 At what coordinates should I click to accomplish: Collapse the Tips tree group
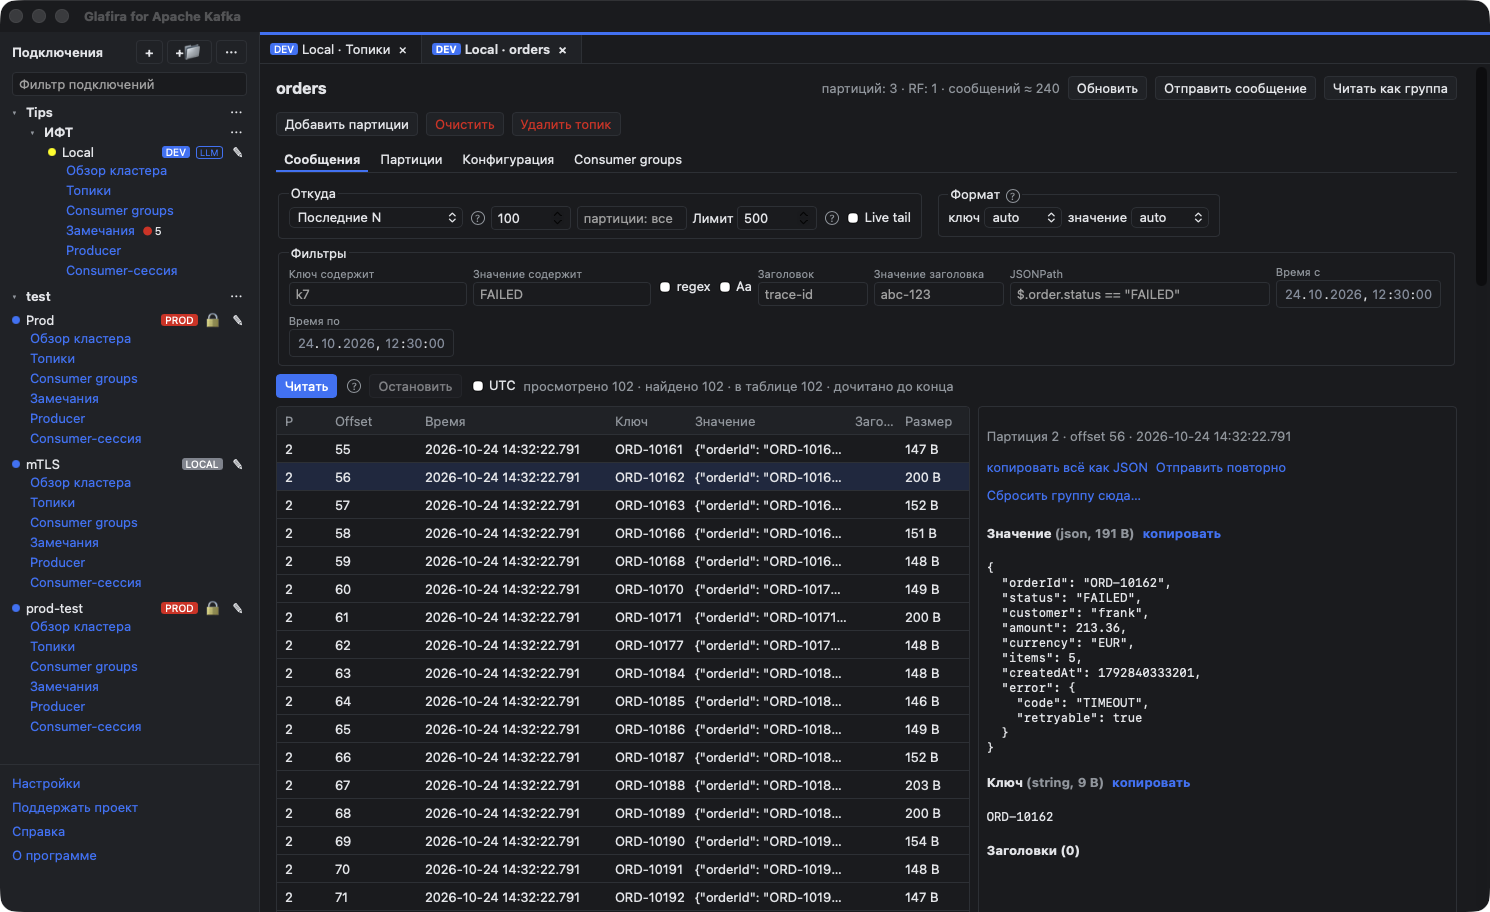coord(14,113)
